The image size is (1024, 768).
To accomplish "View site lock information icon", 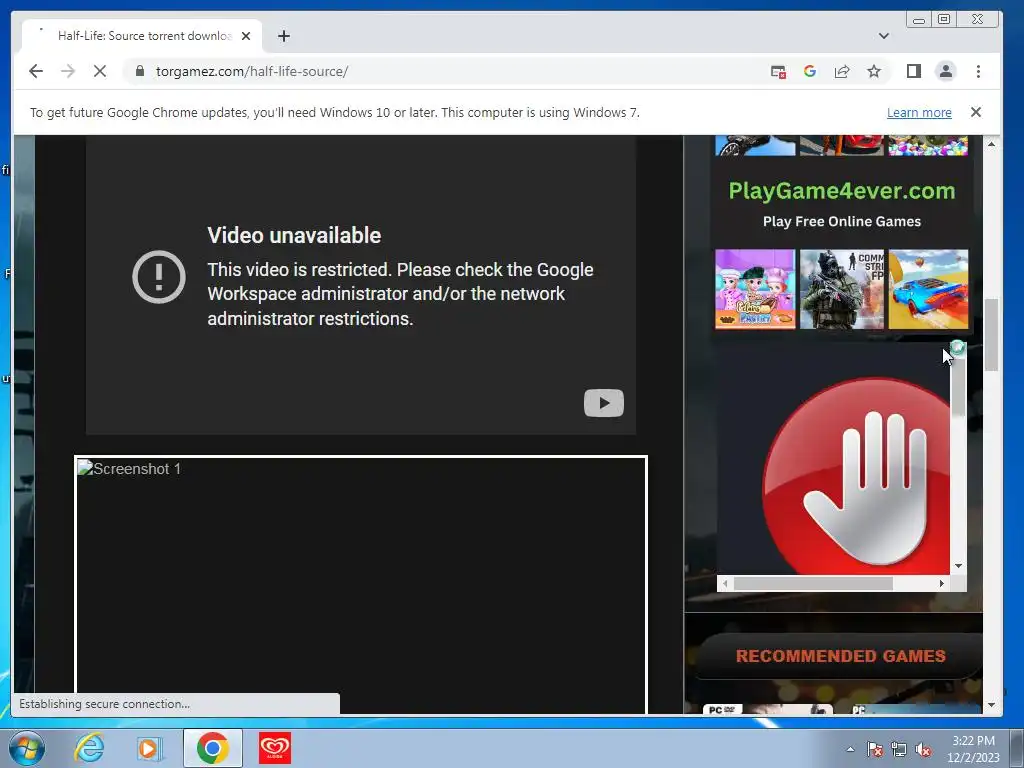I will (x=139, y=71).
